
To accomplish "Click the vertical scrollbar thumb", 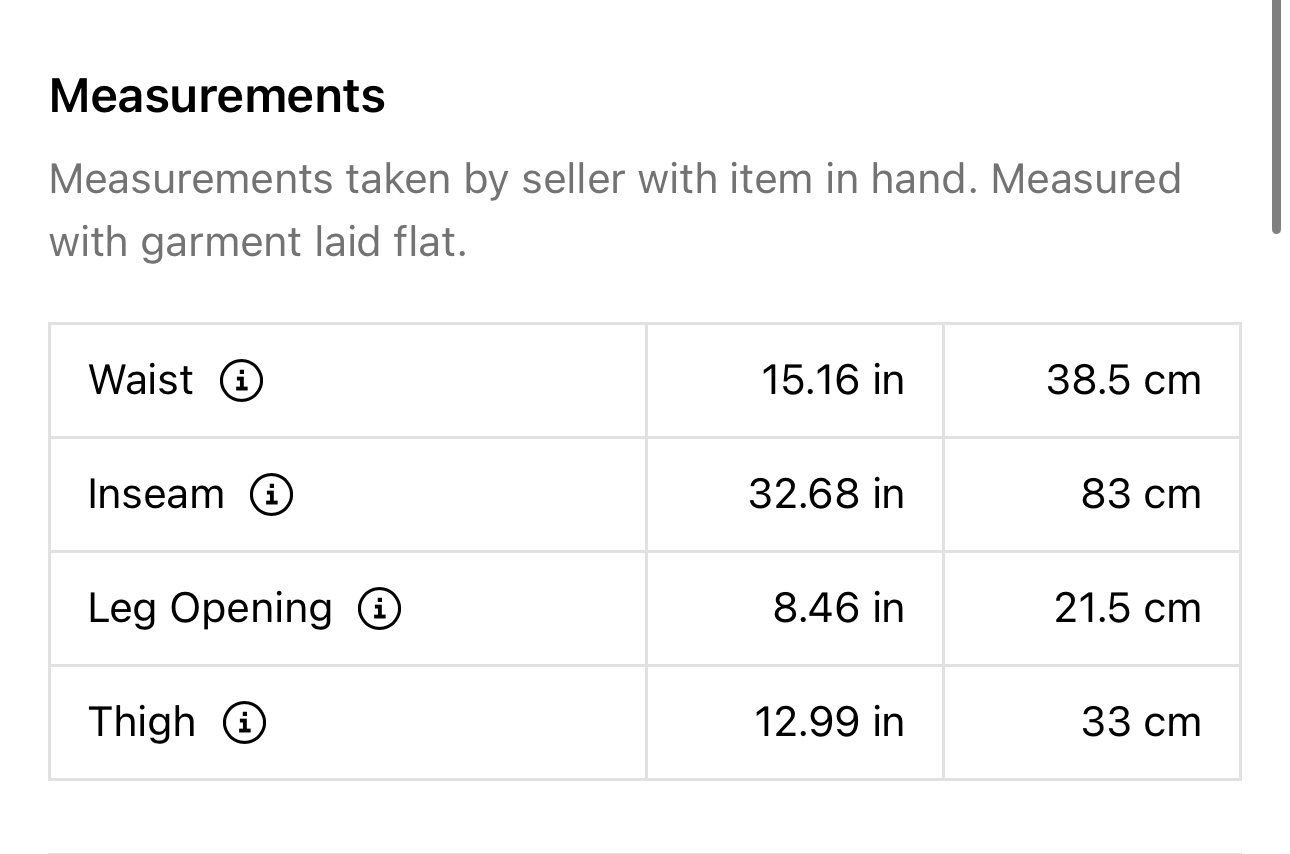I will tap(1276, 116).
